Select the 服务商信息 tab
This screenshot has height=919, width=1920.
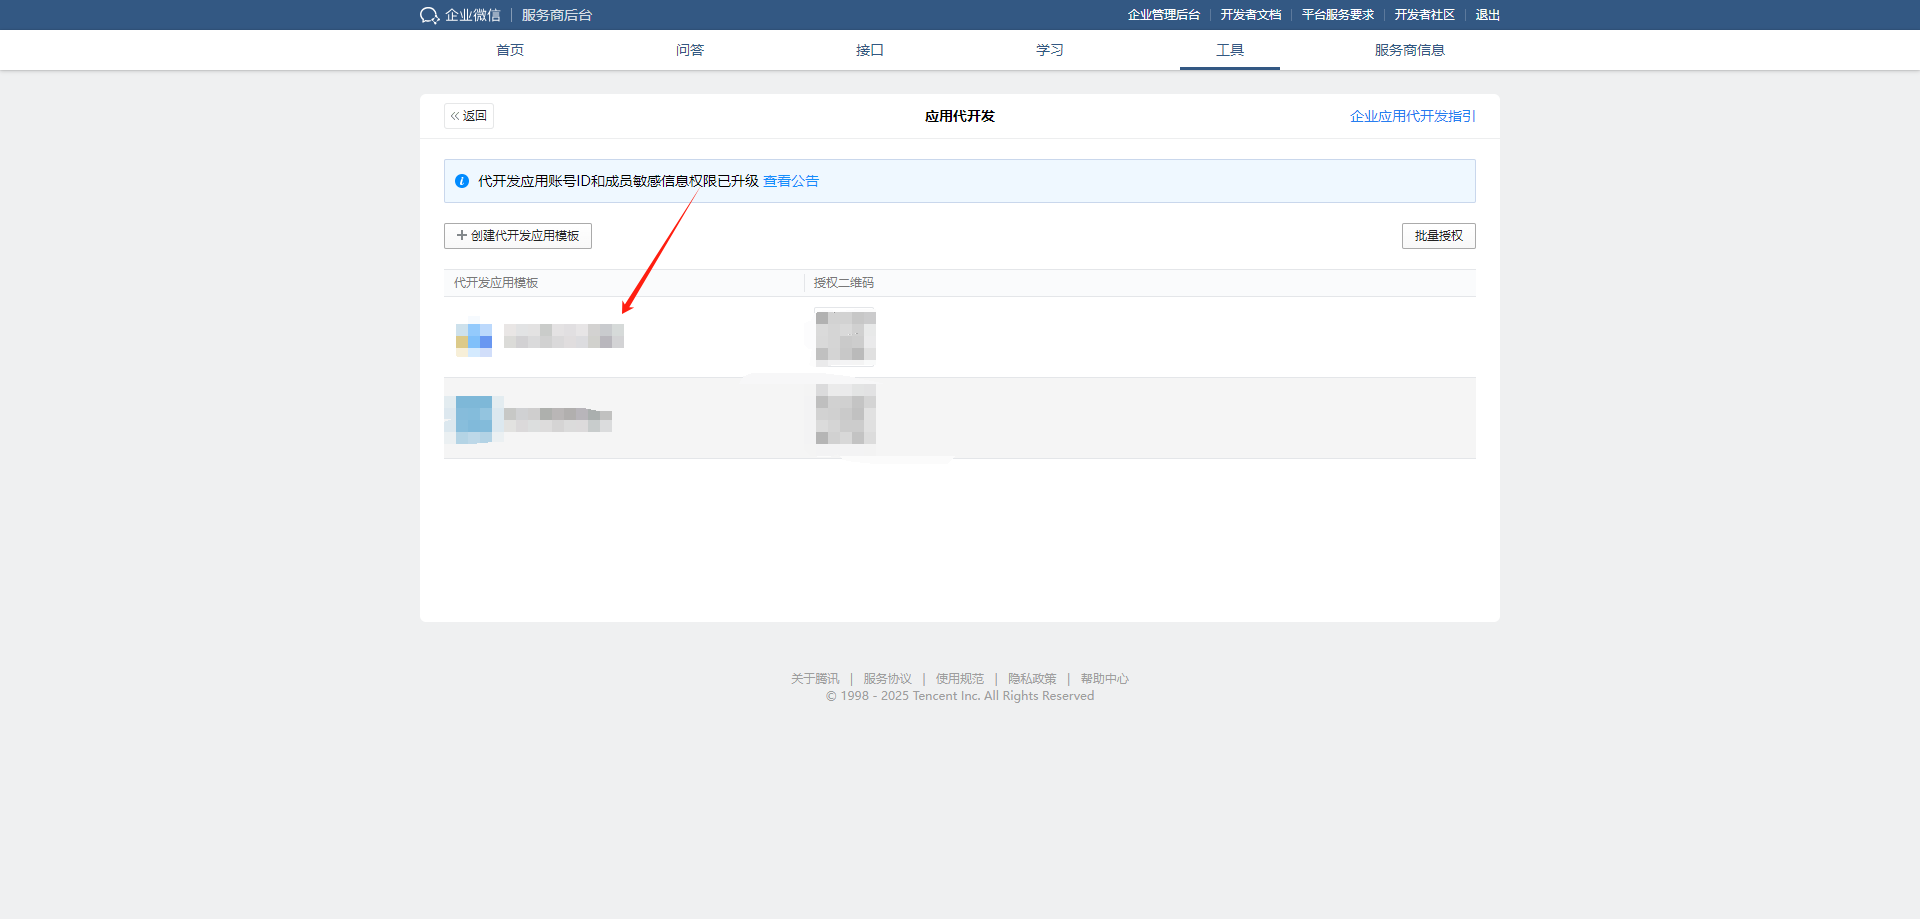pos(1410,50)
